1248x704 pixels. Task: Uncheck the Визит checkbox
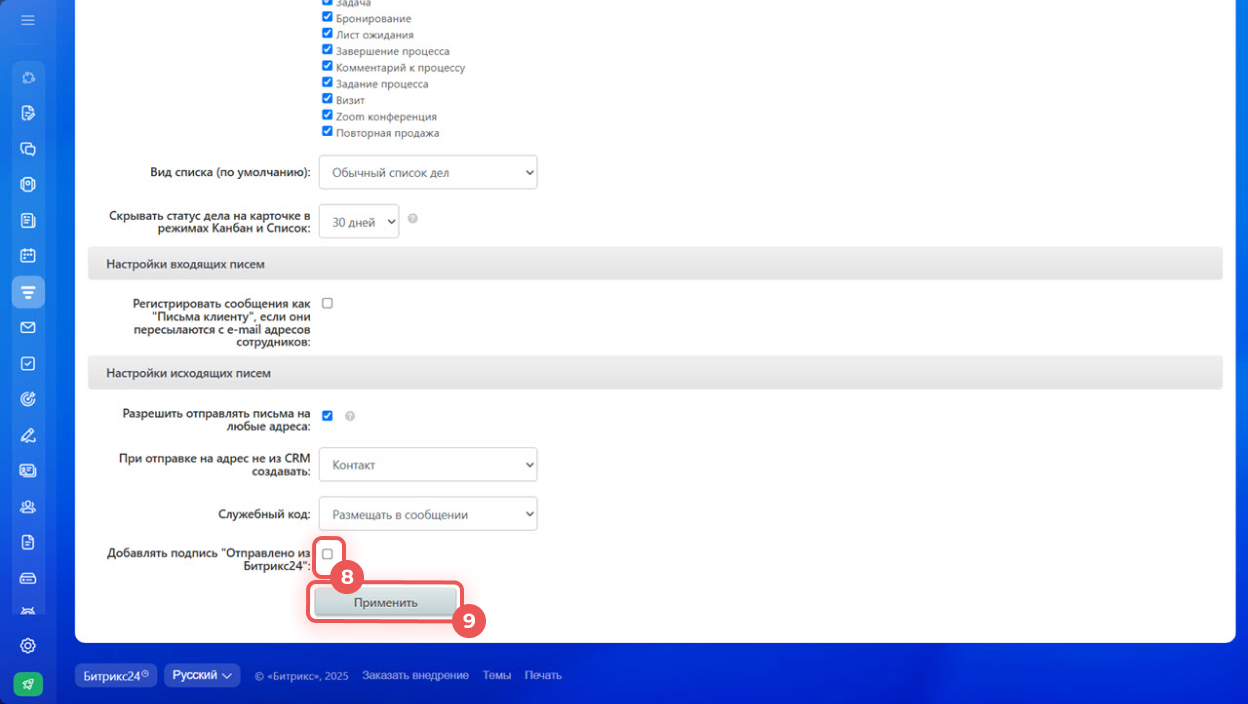[327, 99]
